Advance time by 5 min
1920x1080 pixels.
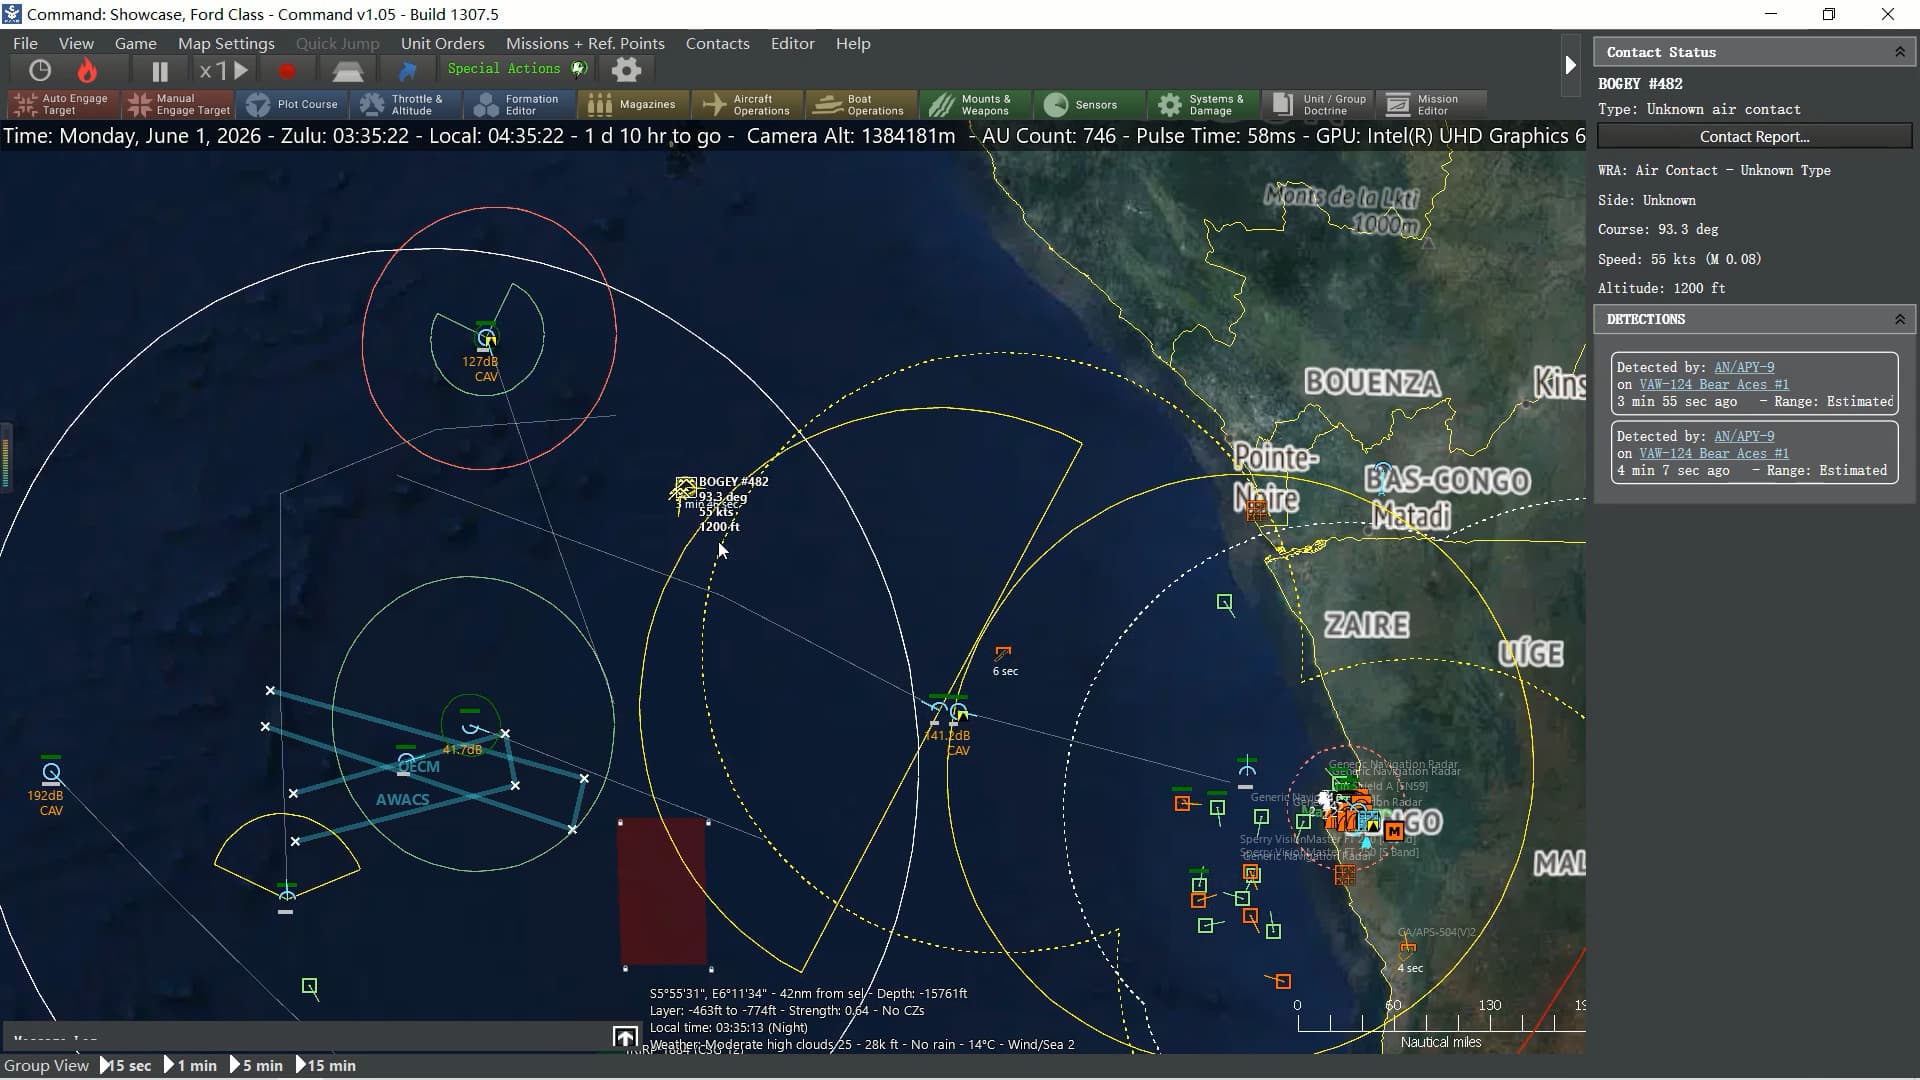click(x=256, y=1065)
